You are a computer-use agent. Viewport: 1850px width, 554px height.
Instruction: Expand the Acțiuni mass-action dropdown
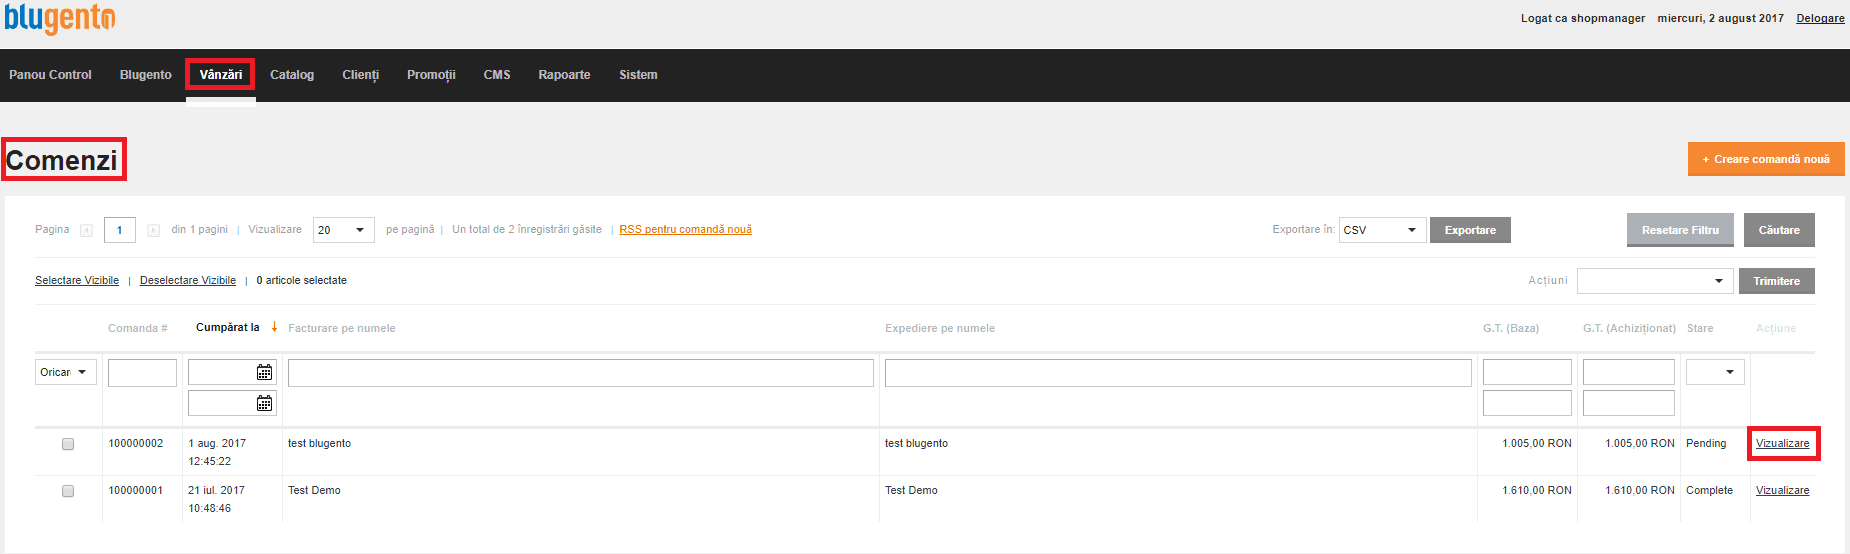pyautogui.click(x=1655, y=281)
